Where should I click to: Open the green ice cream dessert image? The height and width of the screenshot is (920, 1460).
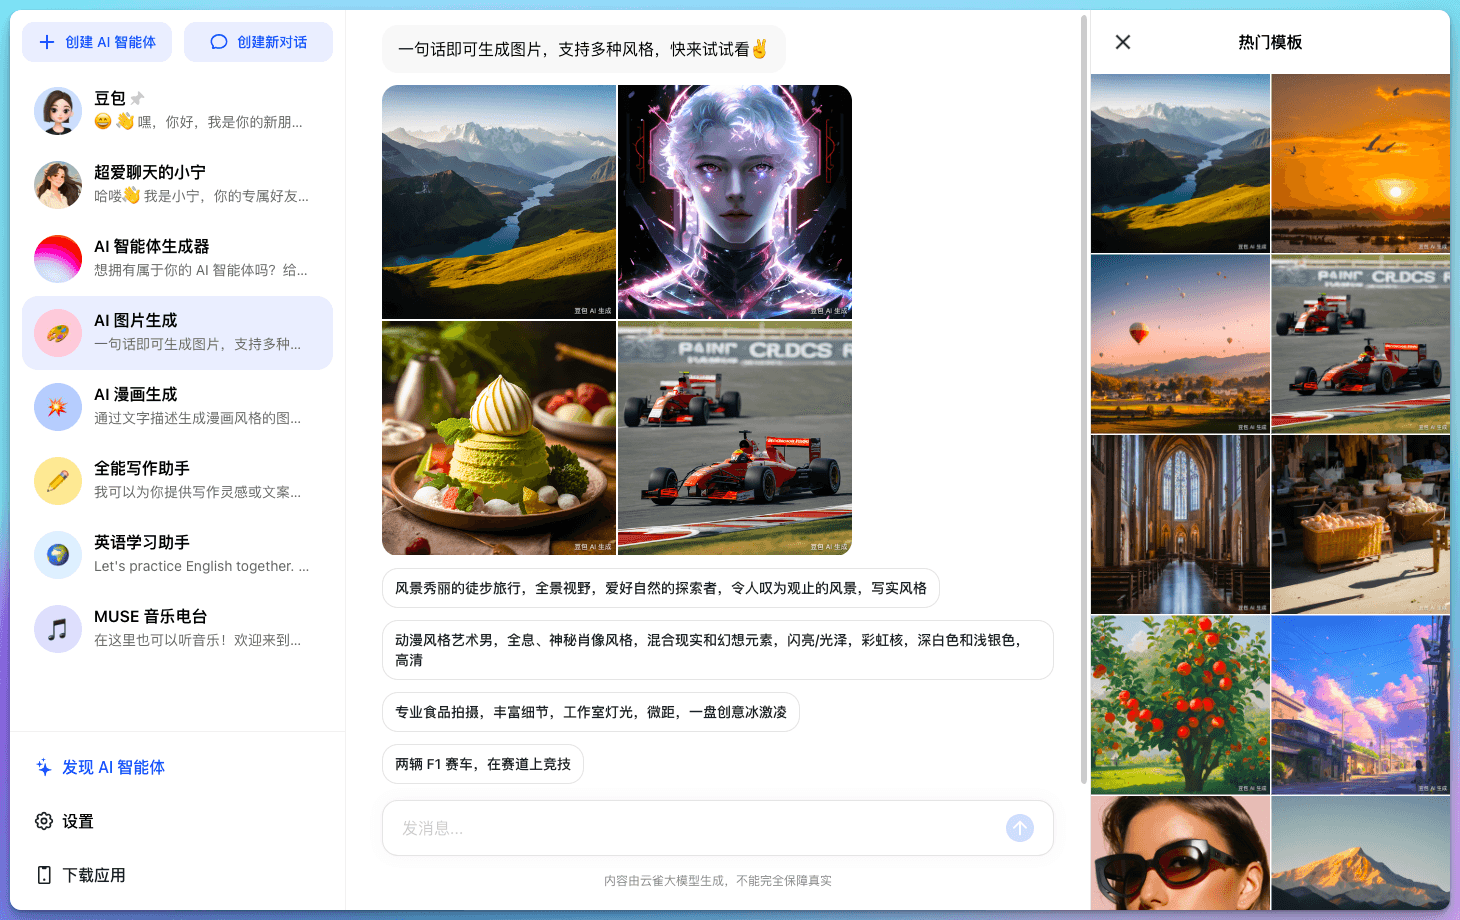point(499,438)
